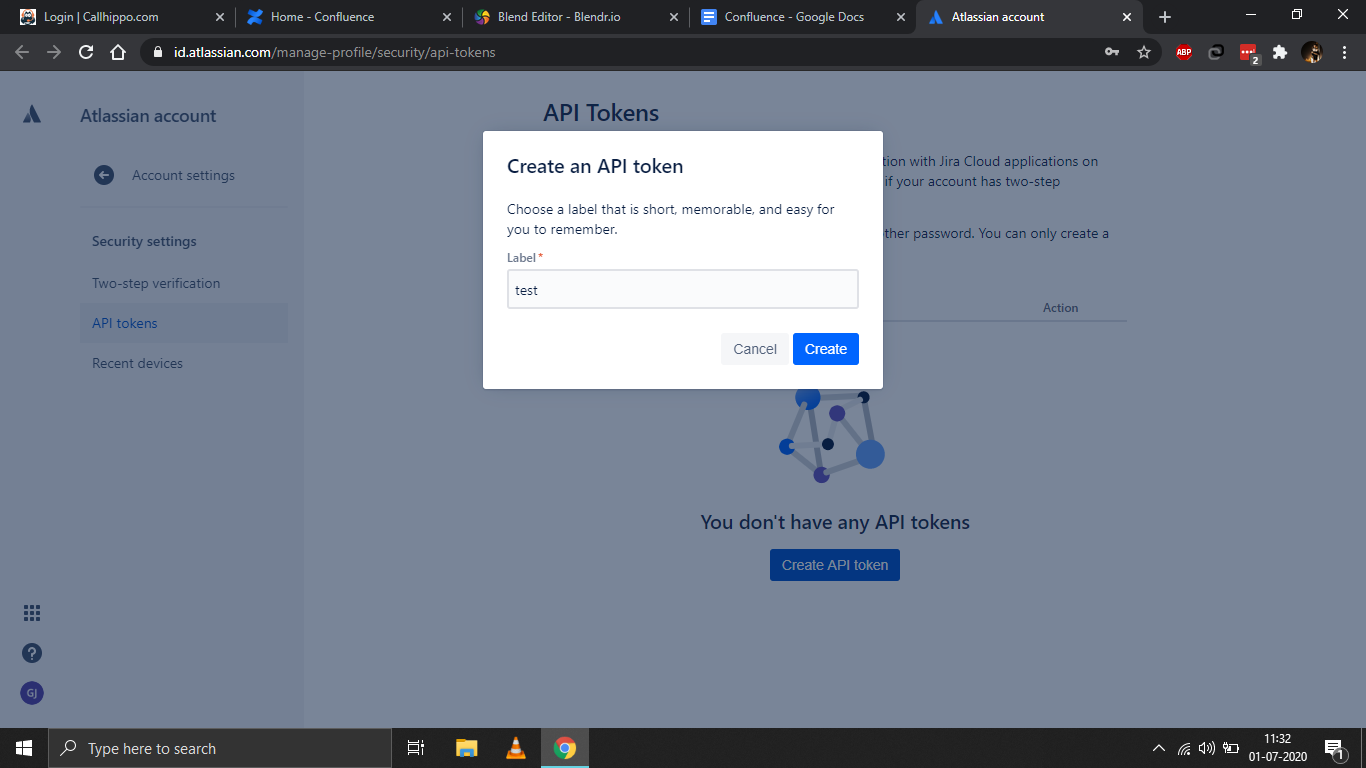This screenshot has height=768, width=1366.
Task: Click the Atlassian logo in the sidebar
Action: (x=32, y=115)
